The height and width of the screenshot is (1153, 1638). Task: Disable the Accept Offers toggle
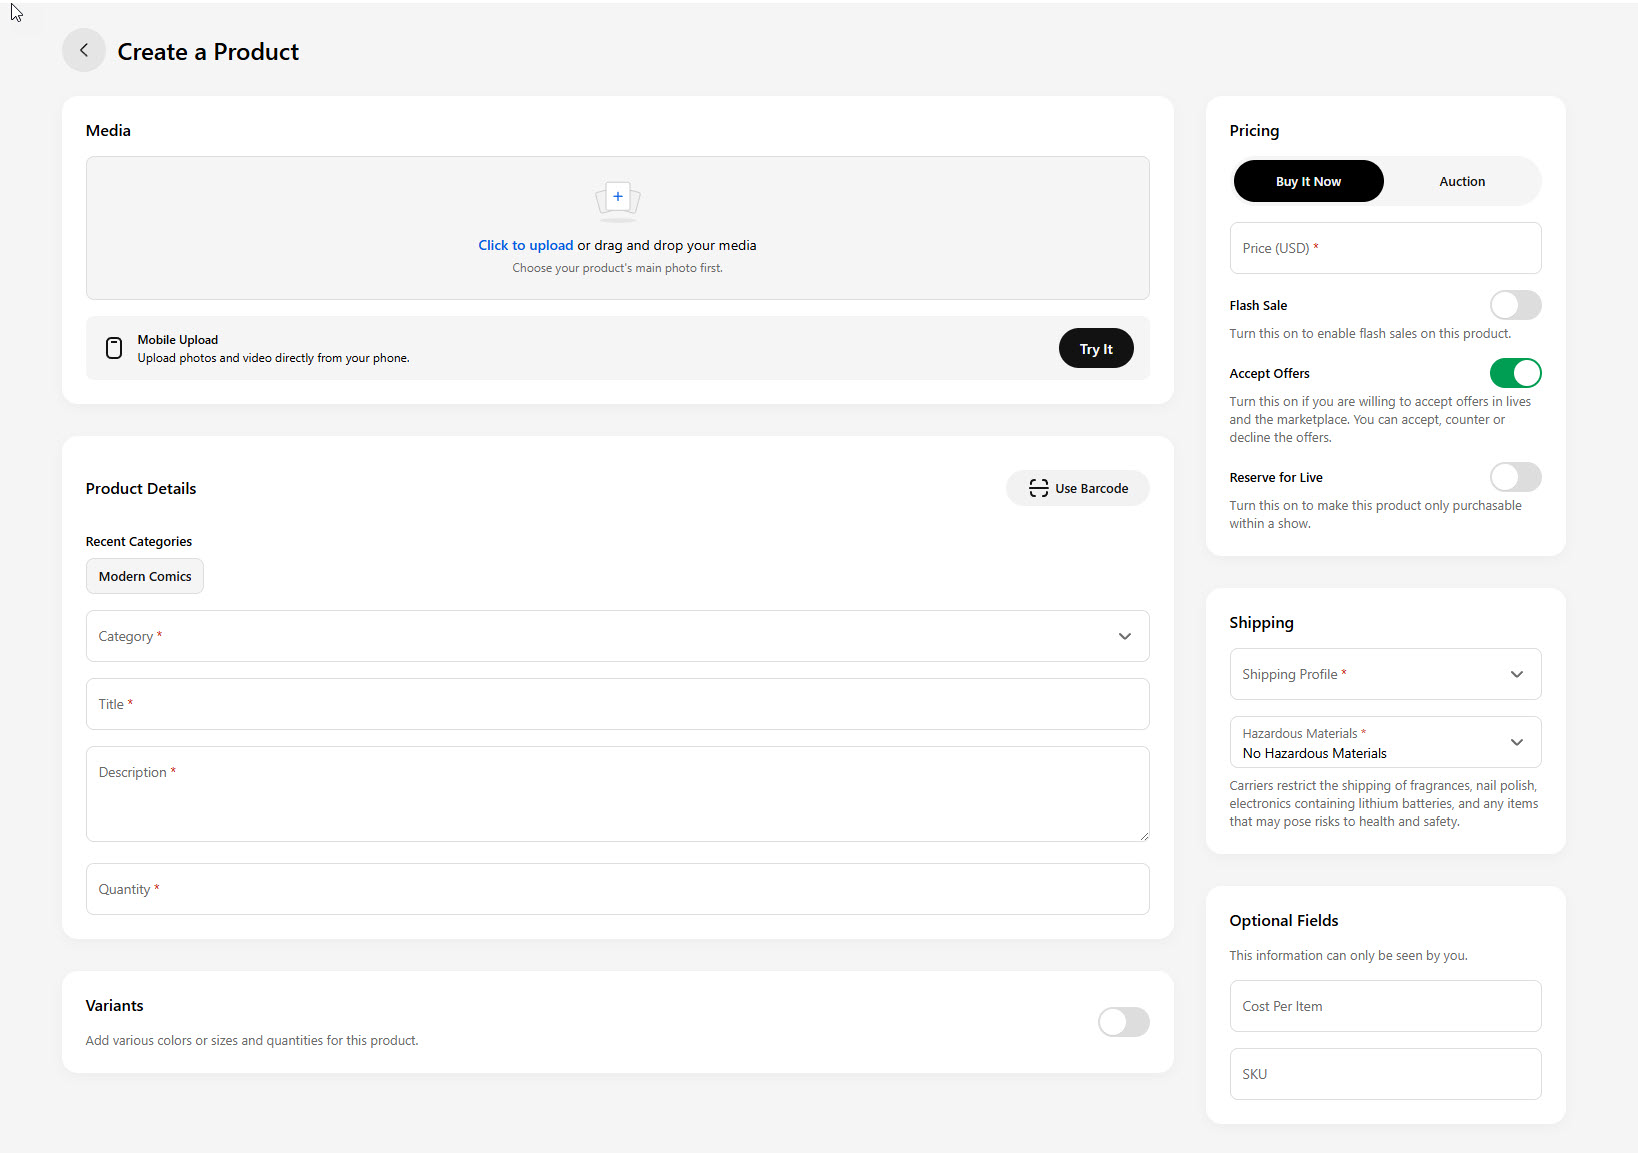(x=1515, y=373)
